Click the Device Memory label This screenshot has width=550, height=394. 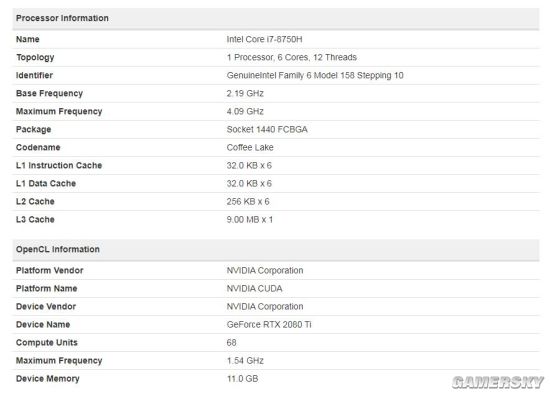(48, 379)
